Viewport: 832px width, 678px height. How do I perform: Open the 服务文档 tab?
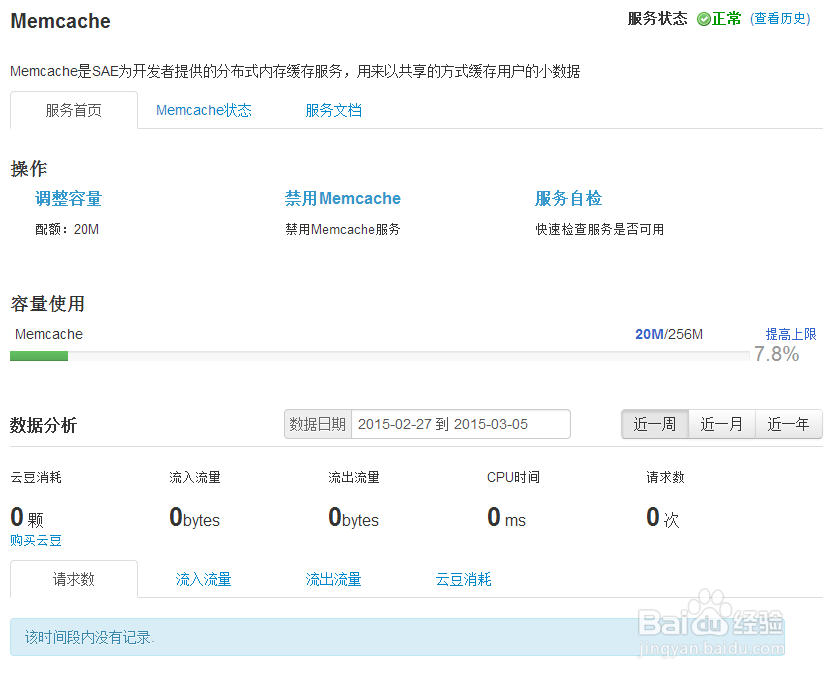(334, 110)
